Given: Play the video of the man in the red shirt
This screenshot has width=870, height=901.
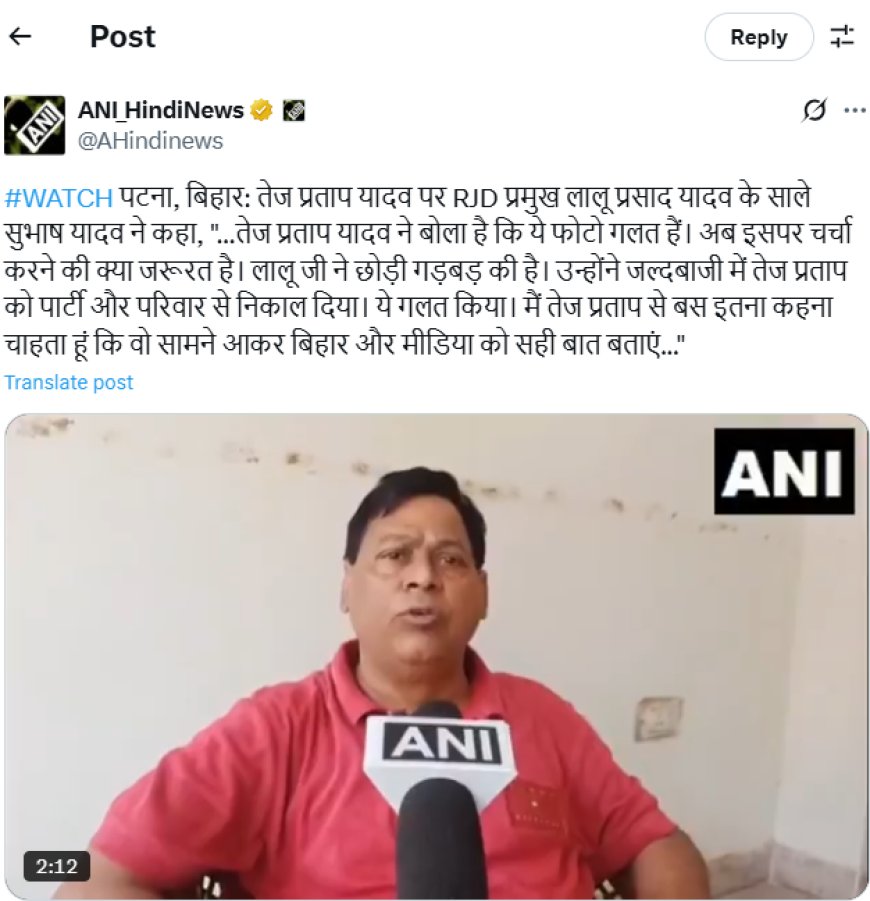Looking at the screenshot, I should coord(436,656).
